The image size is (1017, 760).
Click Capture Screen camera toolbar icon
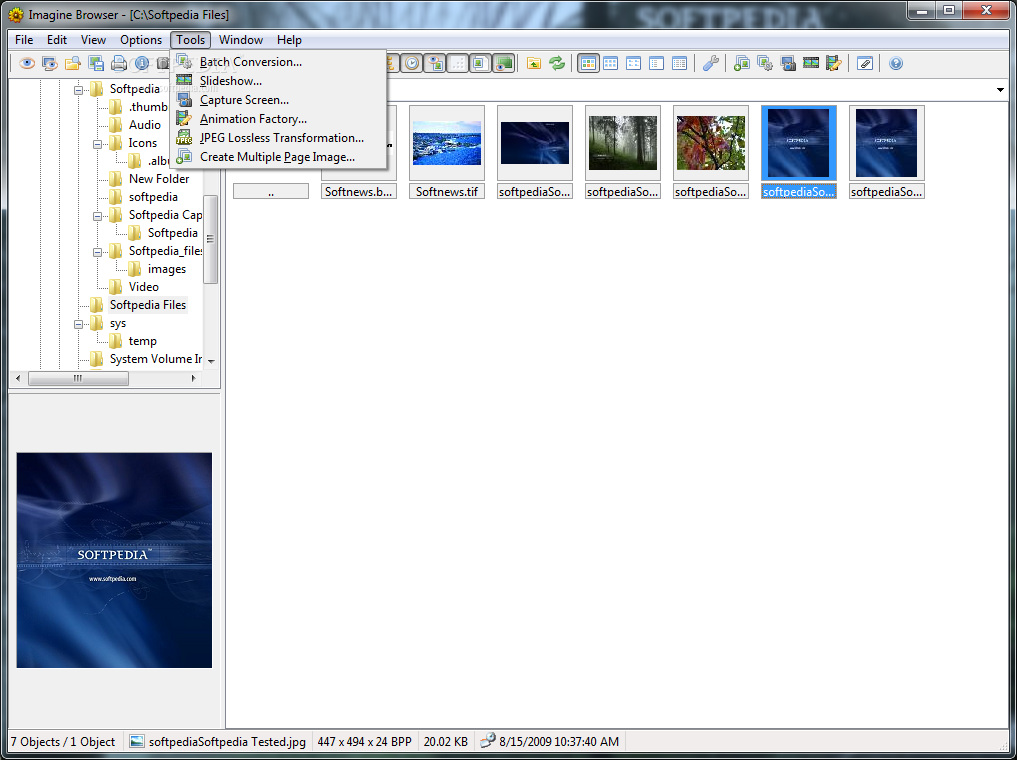click(x=788, y=64)
